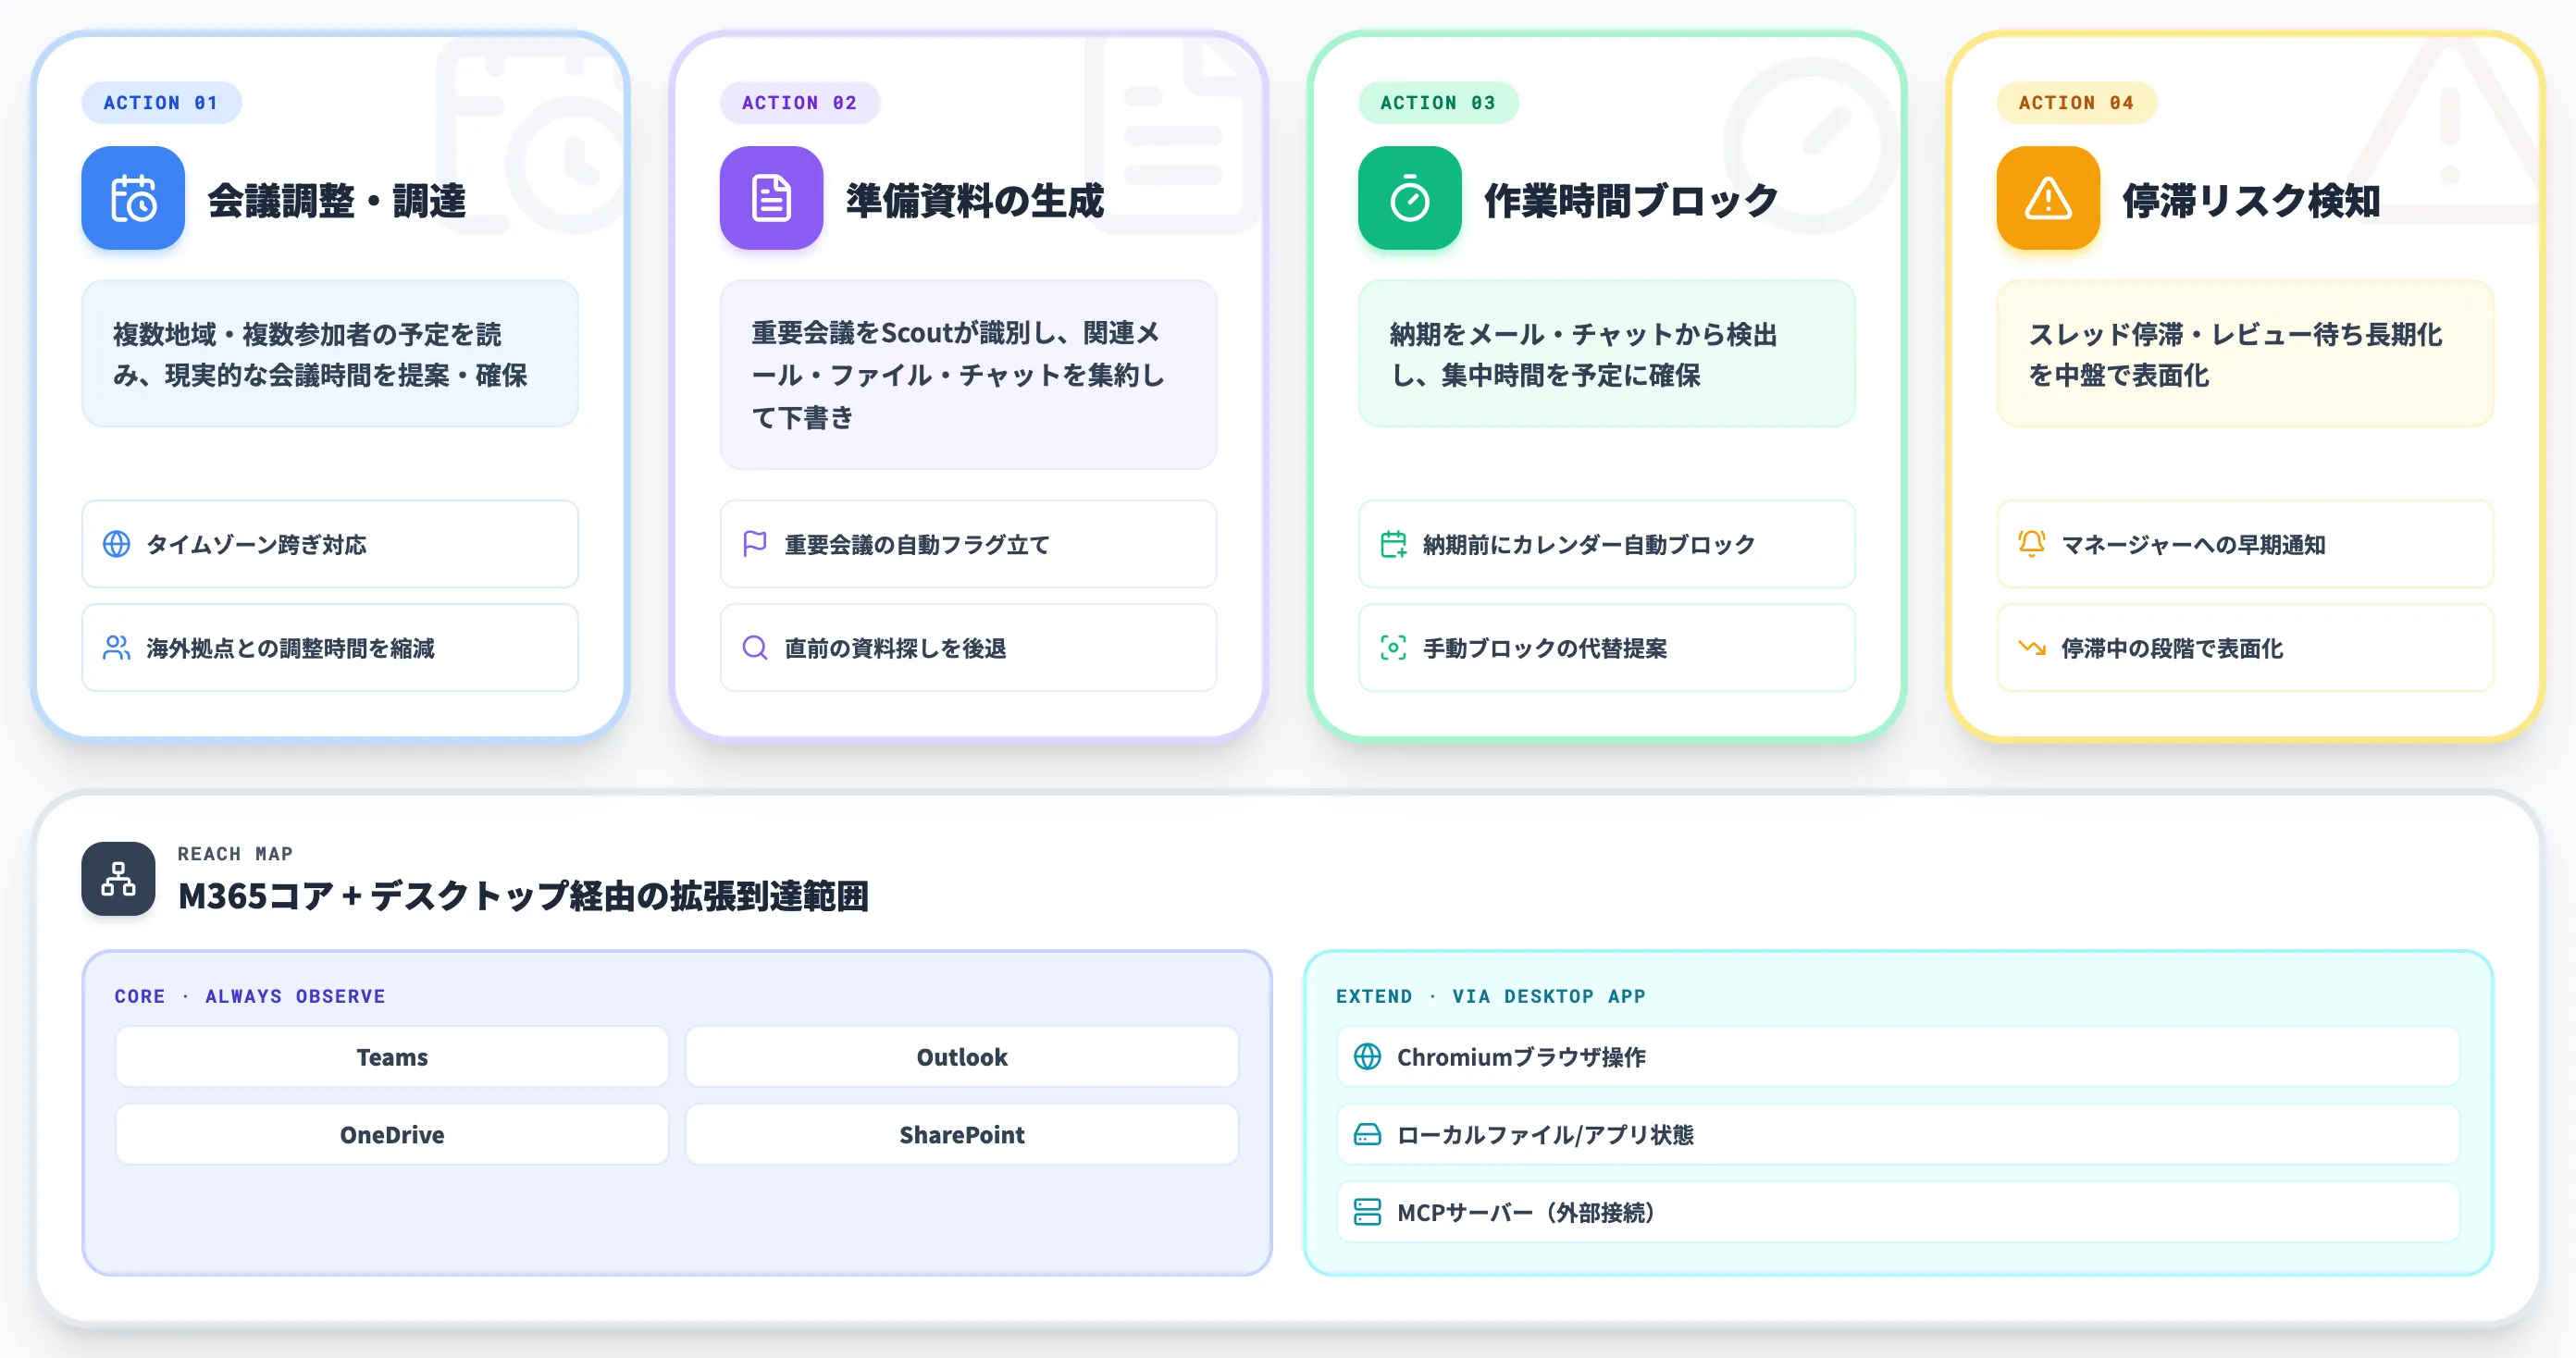
Task: Click the hard drive icon next to ローカルファイル/アプリ状態
Action: [x=1367, y=1134]
